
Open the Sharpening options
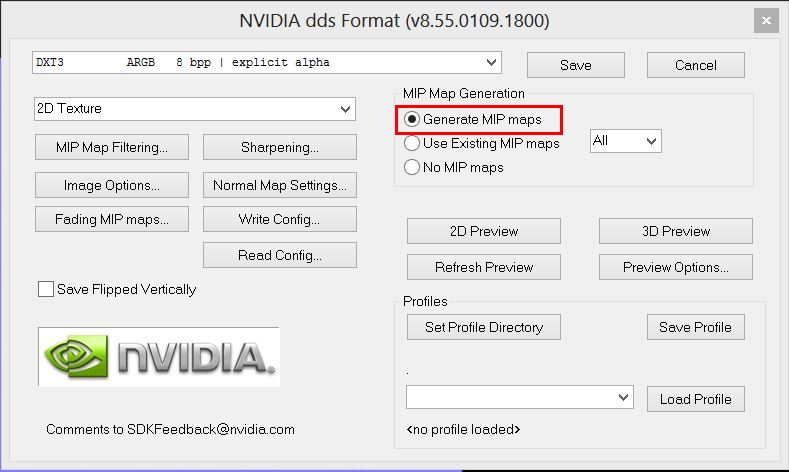[x=279, y=147]
